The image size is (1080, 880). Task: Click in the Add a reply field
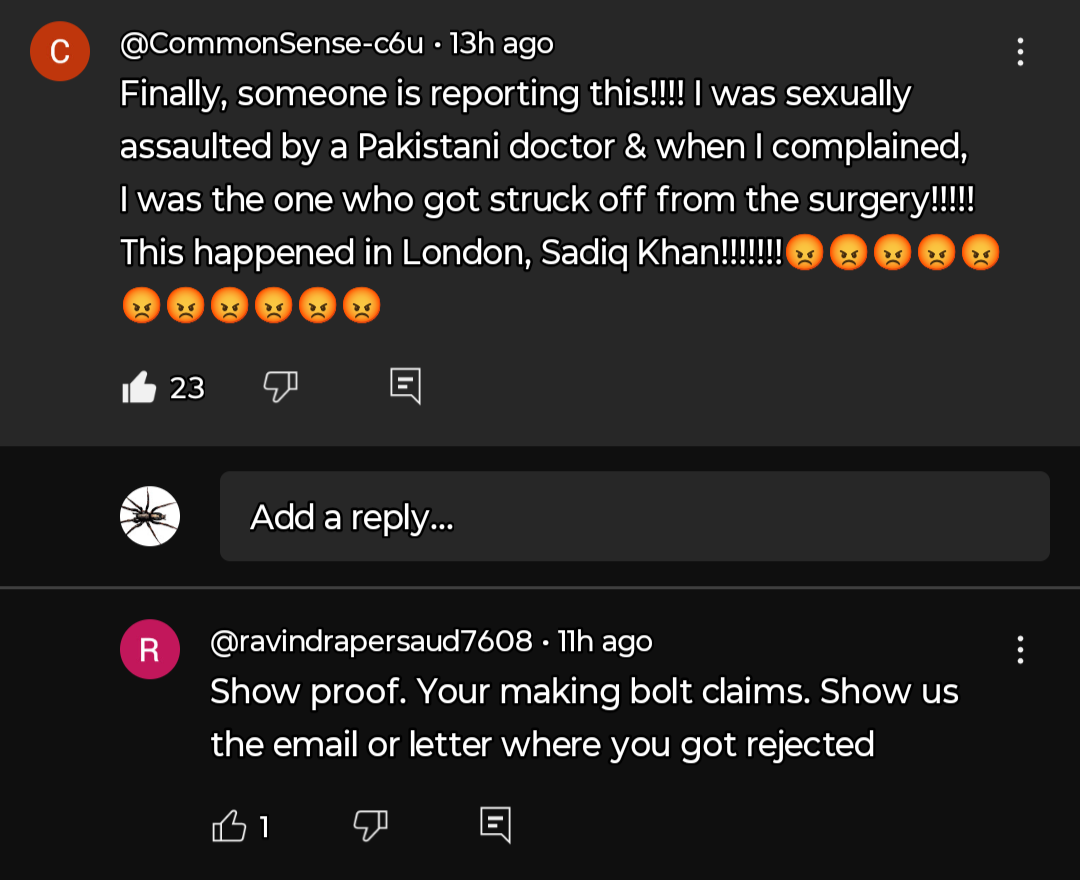click(634, 516)
